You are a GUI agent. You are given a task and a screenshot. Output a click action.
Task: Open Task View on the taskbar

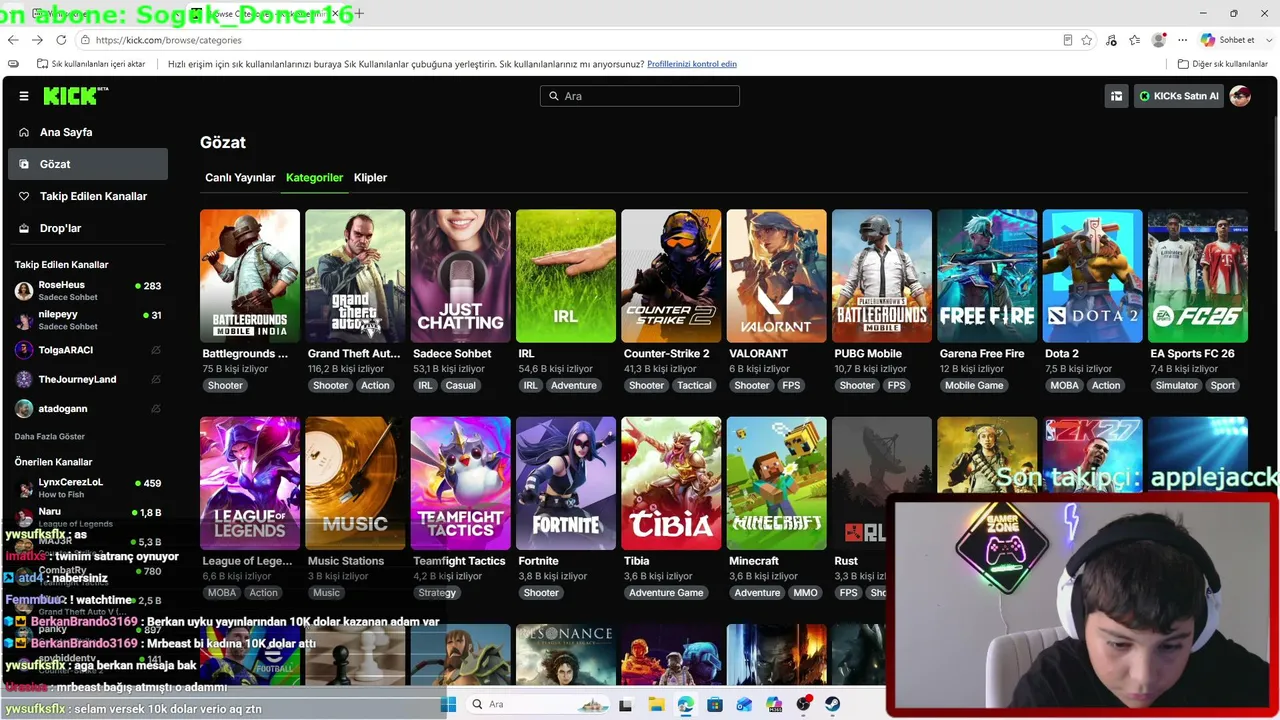tap(626, 704)
